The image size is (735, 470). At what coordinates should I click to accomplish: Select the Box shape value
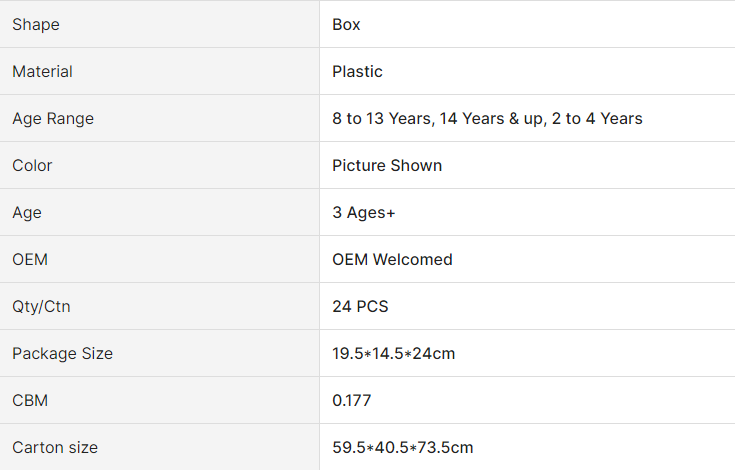[x=346, y=24]
